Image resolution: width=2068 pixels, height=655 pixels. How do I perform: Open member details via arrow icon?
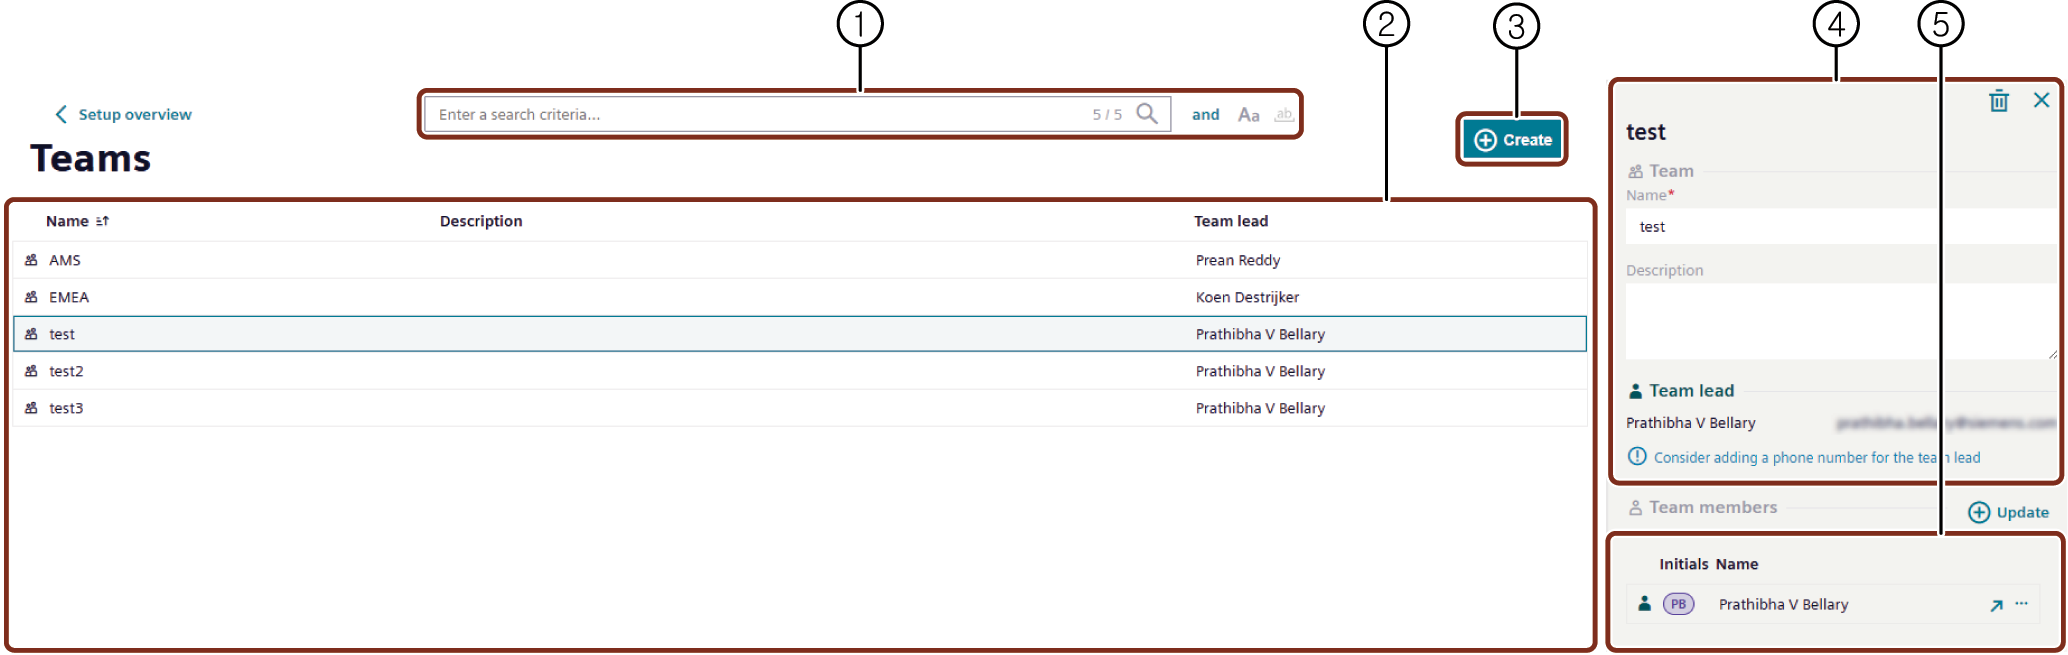1996,605
